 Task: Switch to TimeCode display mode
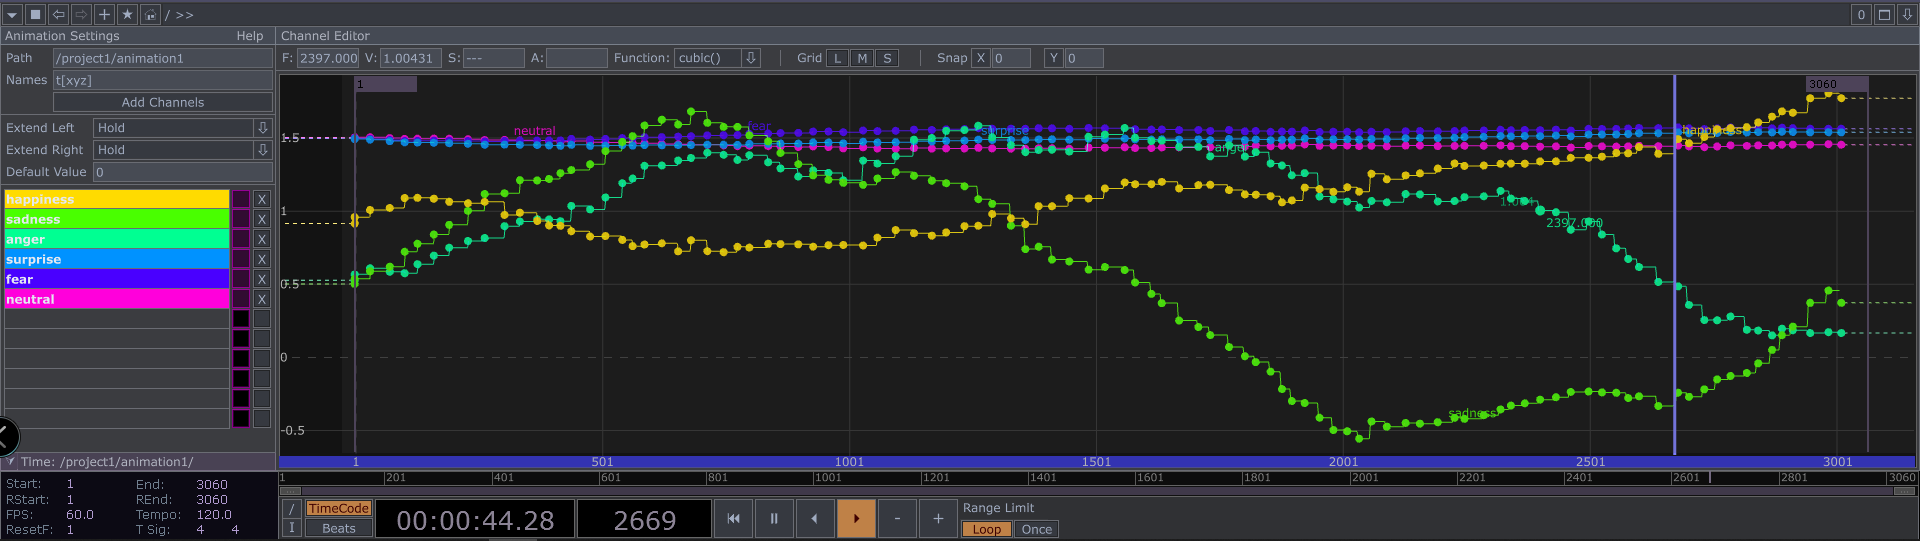point(339,508)
